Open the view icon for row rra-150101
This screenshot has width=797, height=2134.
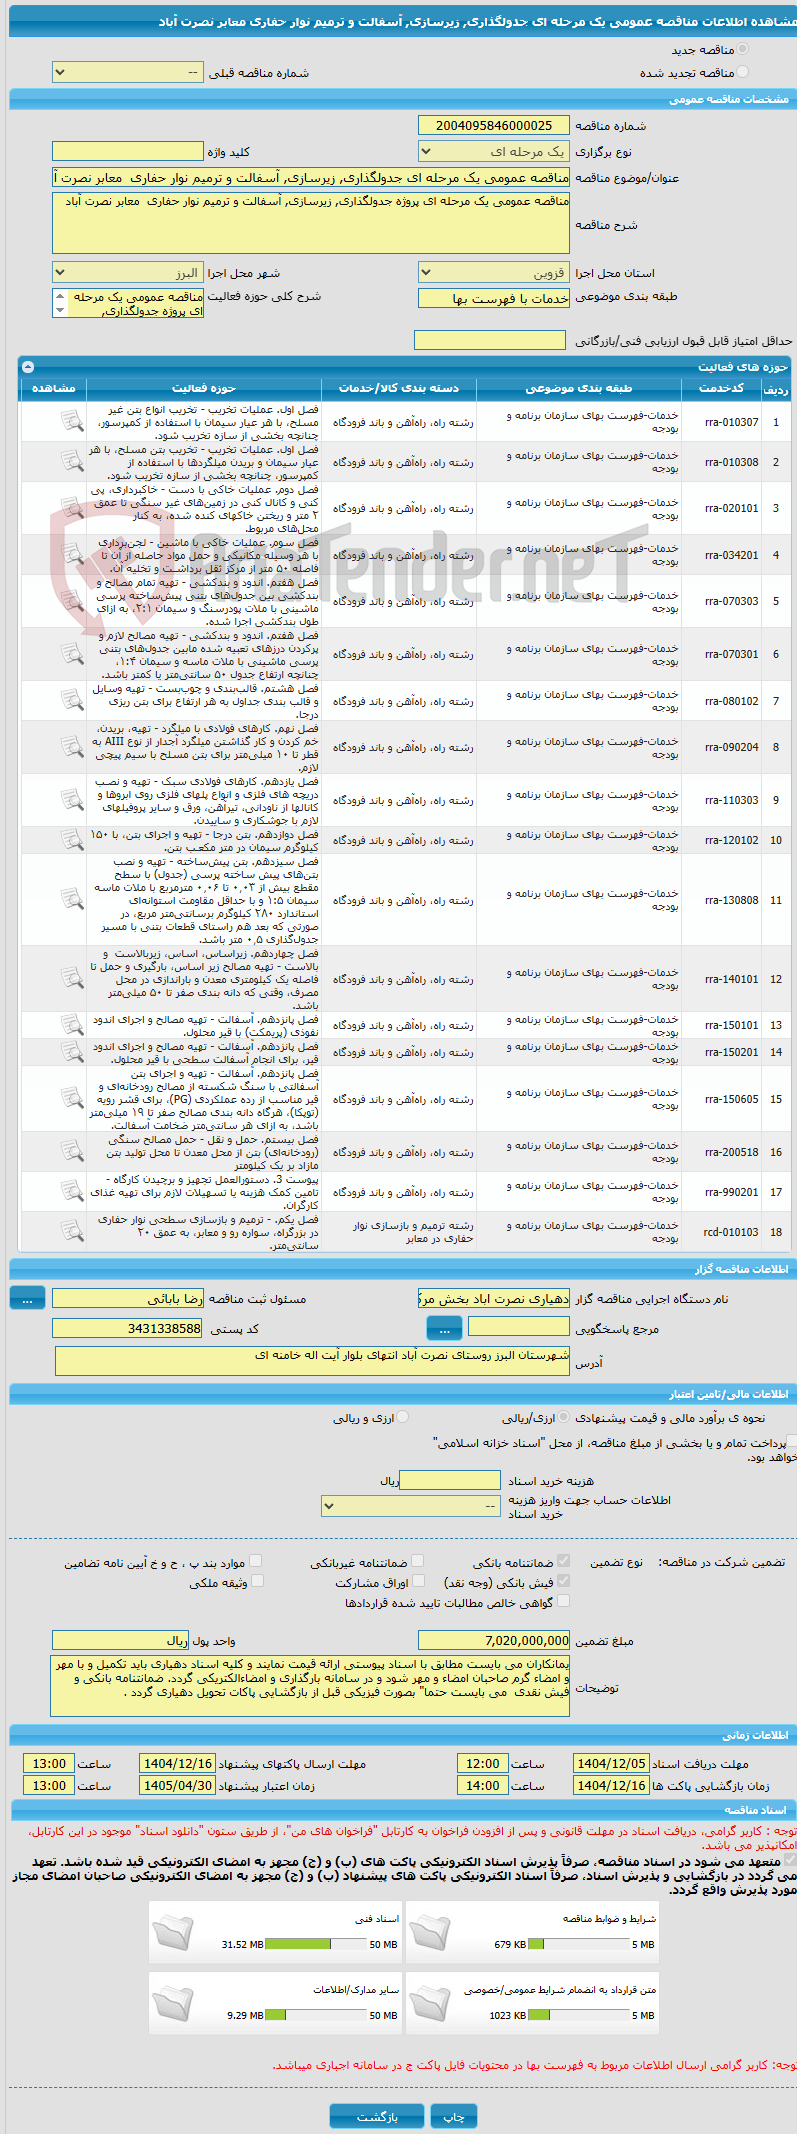pyautogui.click(x=72, y=1025)
